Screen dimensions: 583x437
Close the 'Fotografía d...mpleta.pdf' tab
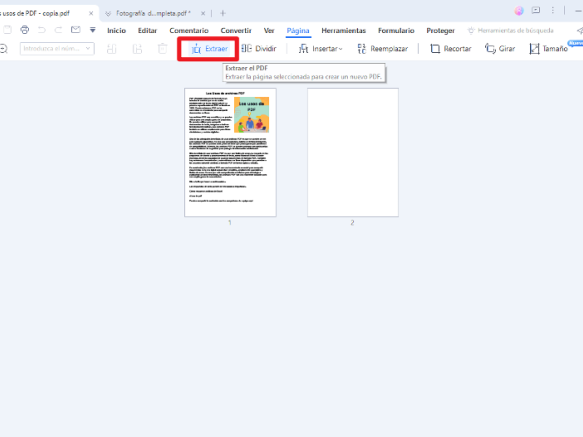point(203,13)
